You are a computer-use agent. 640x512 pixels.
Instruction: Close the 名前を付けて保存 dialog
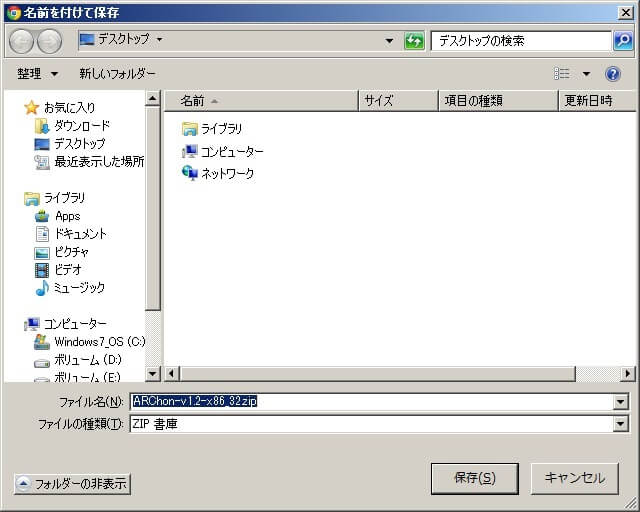[x=626, y=13]
